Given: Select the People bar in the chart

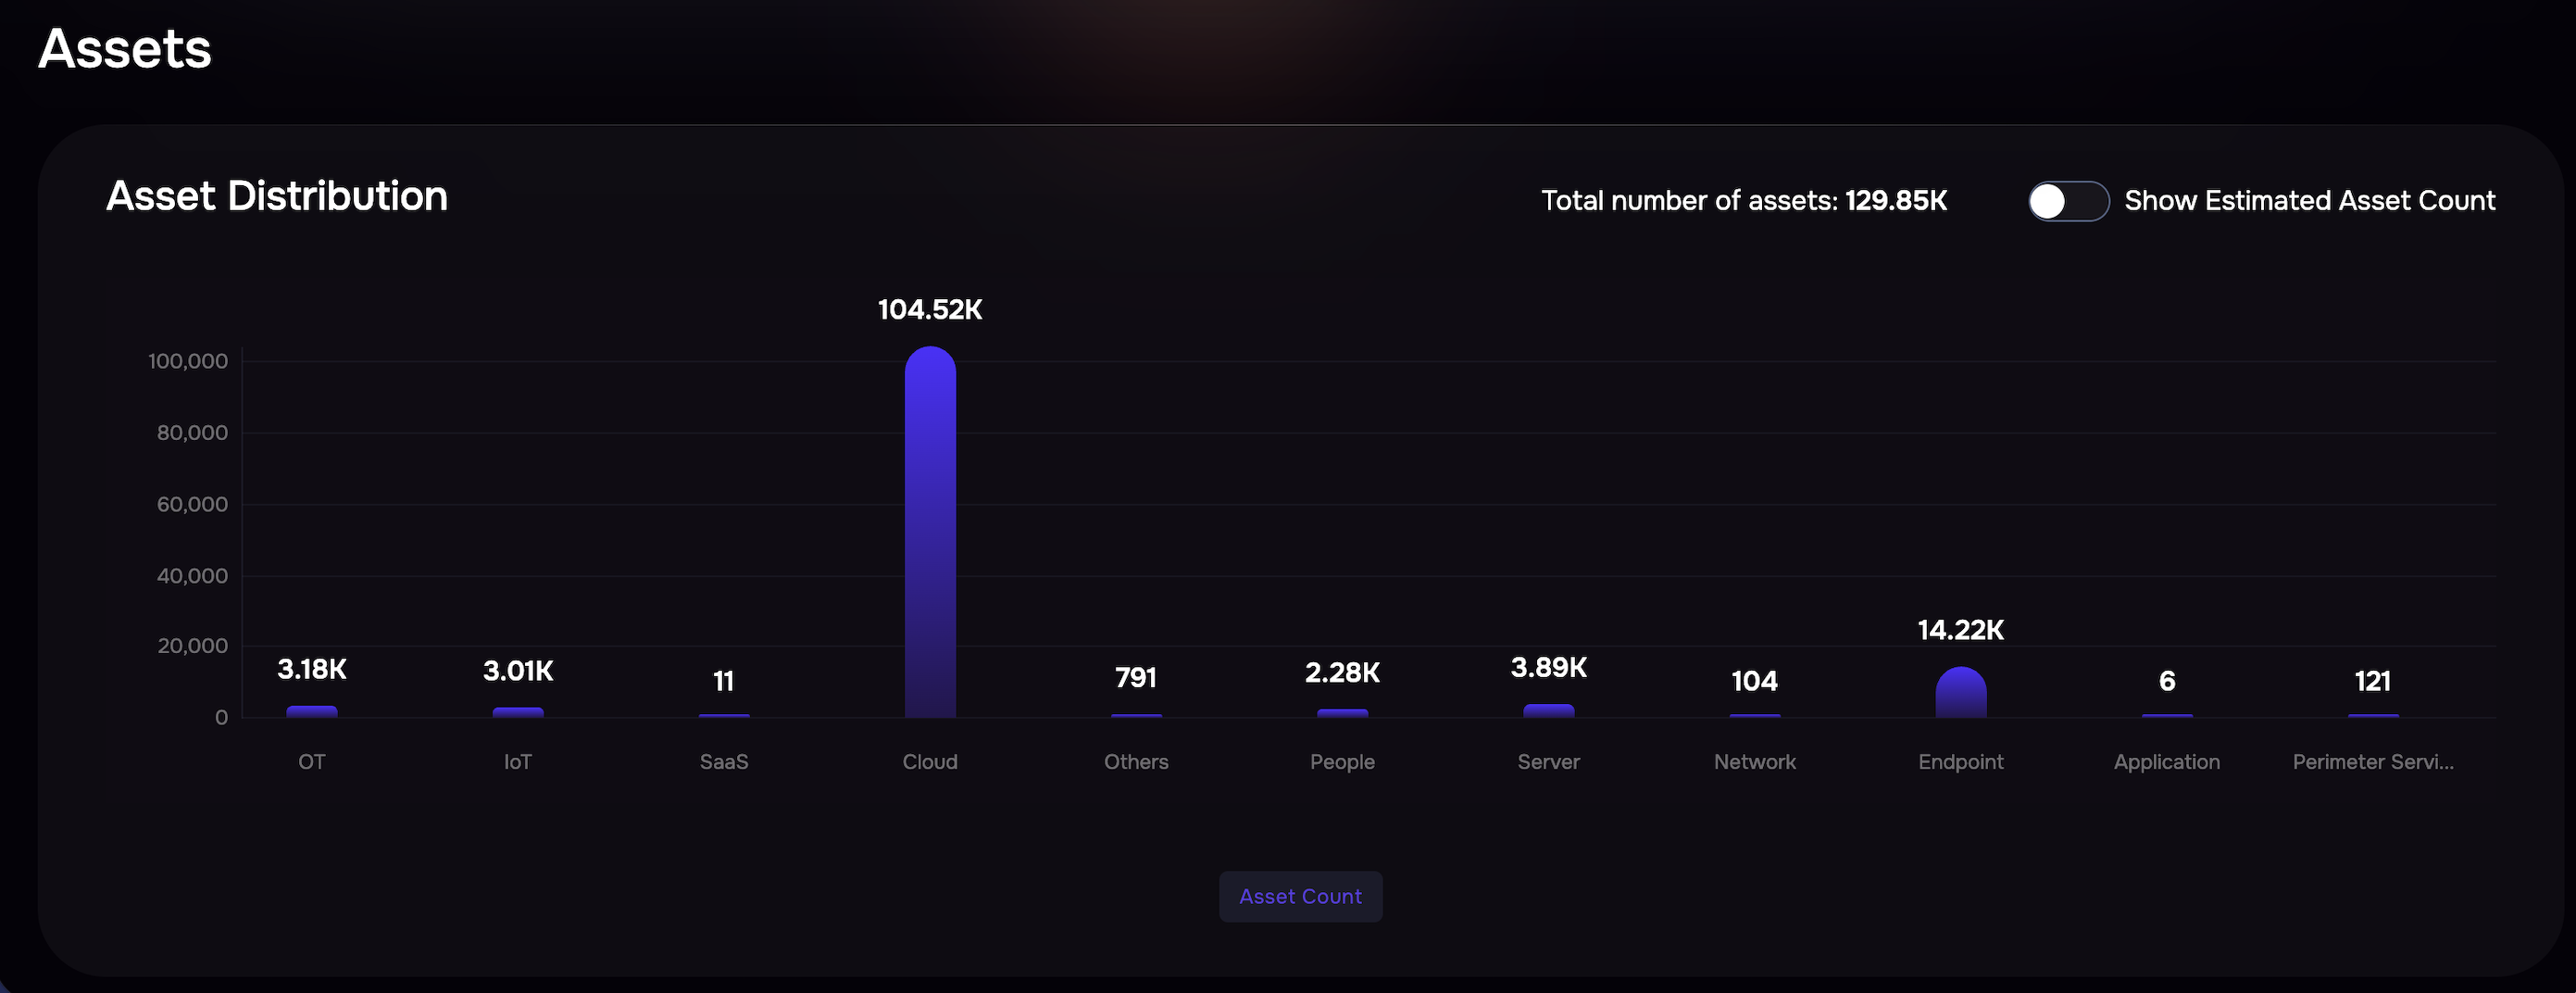Looking at the screenshot, I should (1342, 712).
